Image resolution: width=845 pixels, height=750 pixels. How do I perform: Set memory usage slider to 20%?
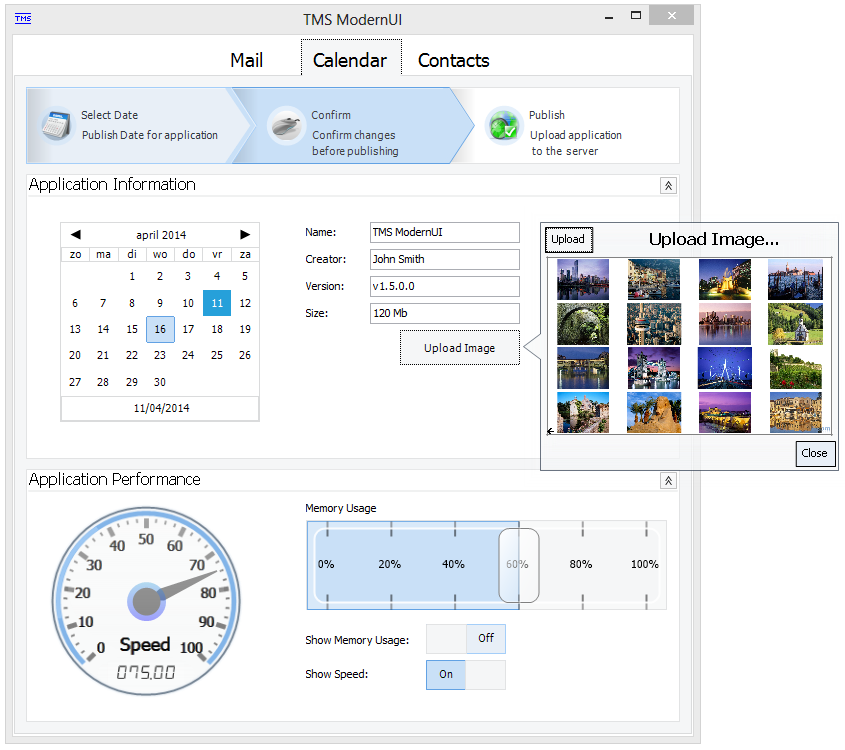pyautogui.click(x=391, y=565)
